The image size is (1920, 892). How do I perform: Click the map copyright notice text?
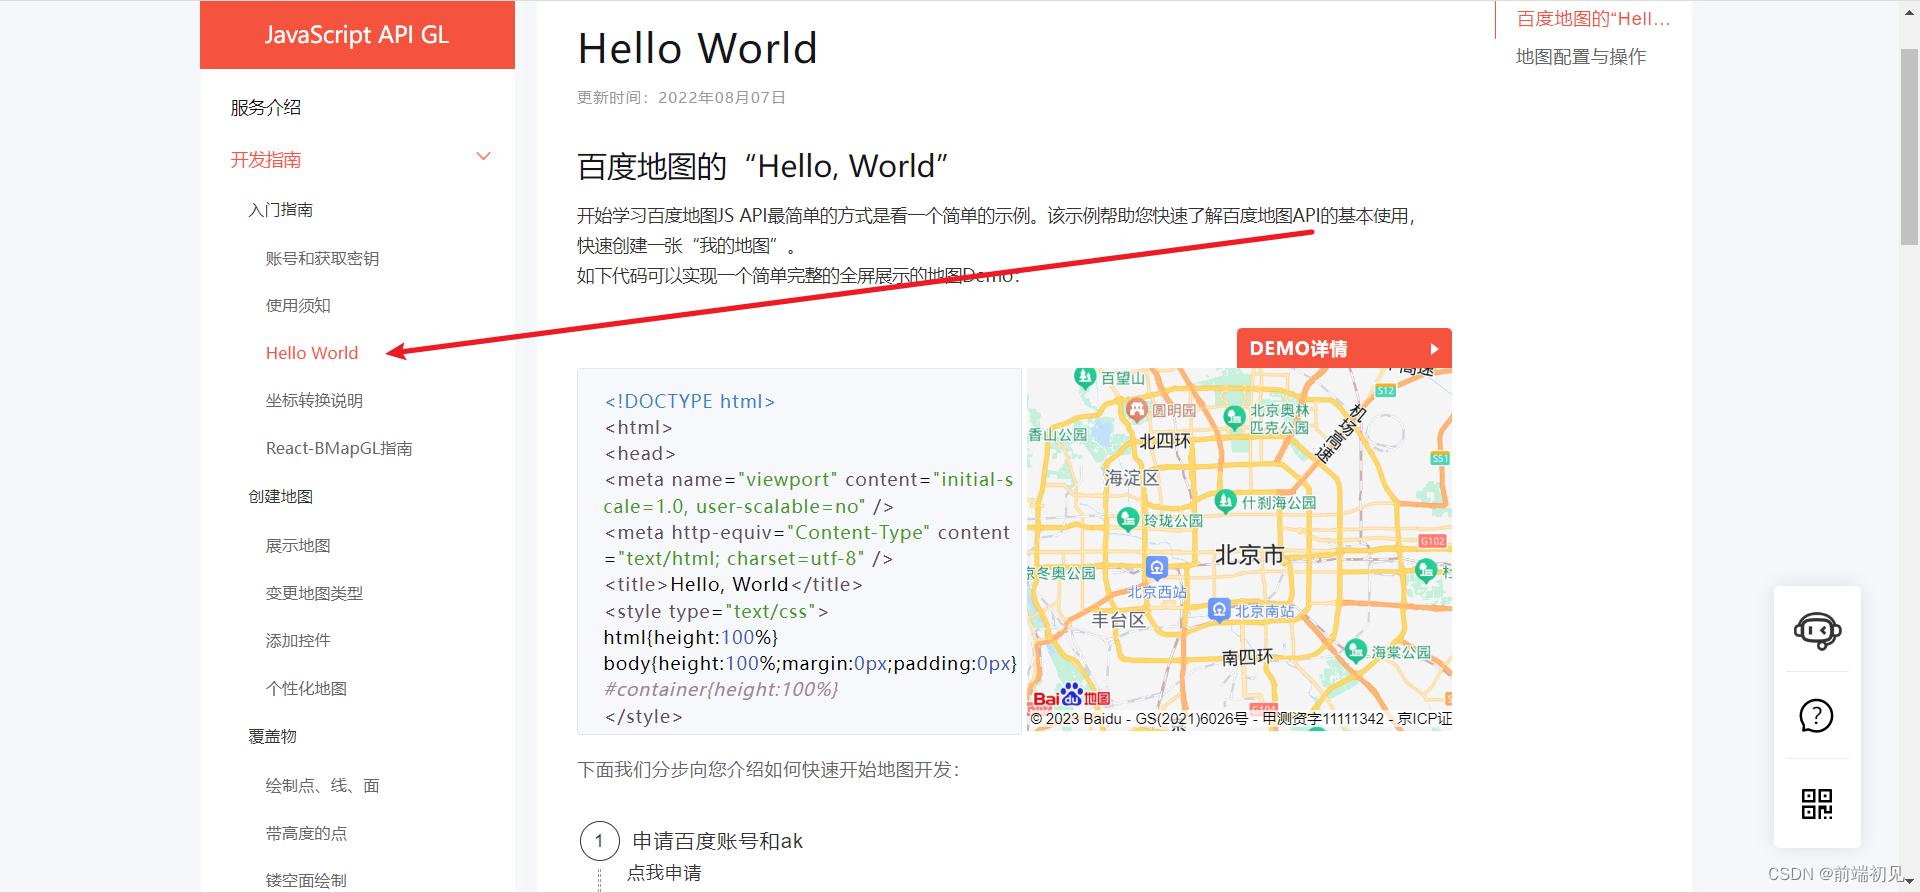[x=1240, y=719]
